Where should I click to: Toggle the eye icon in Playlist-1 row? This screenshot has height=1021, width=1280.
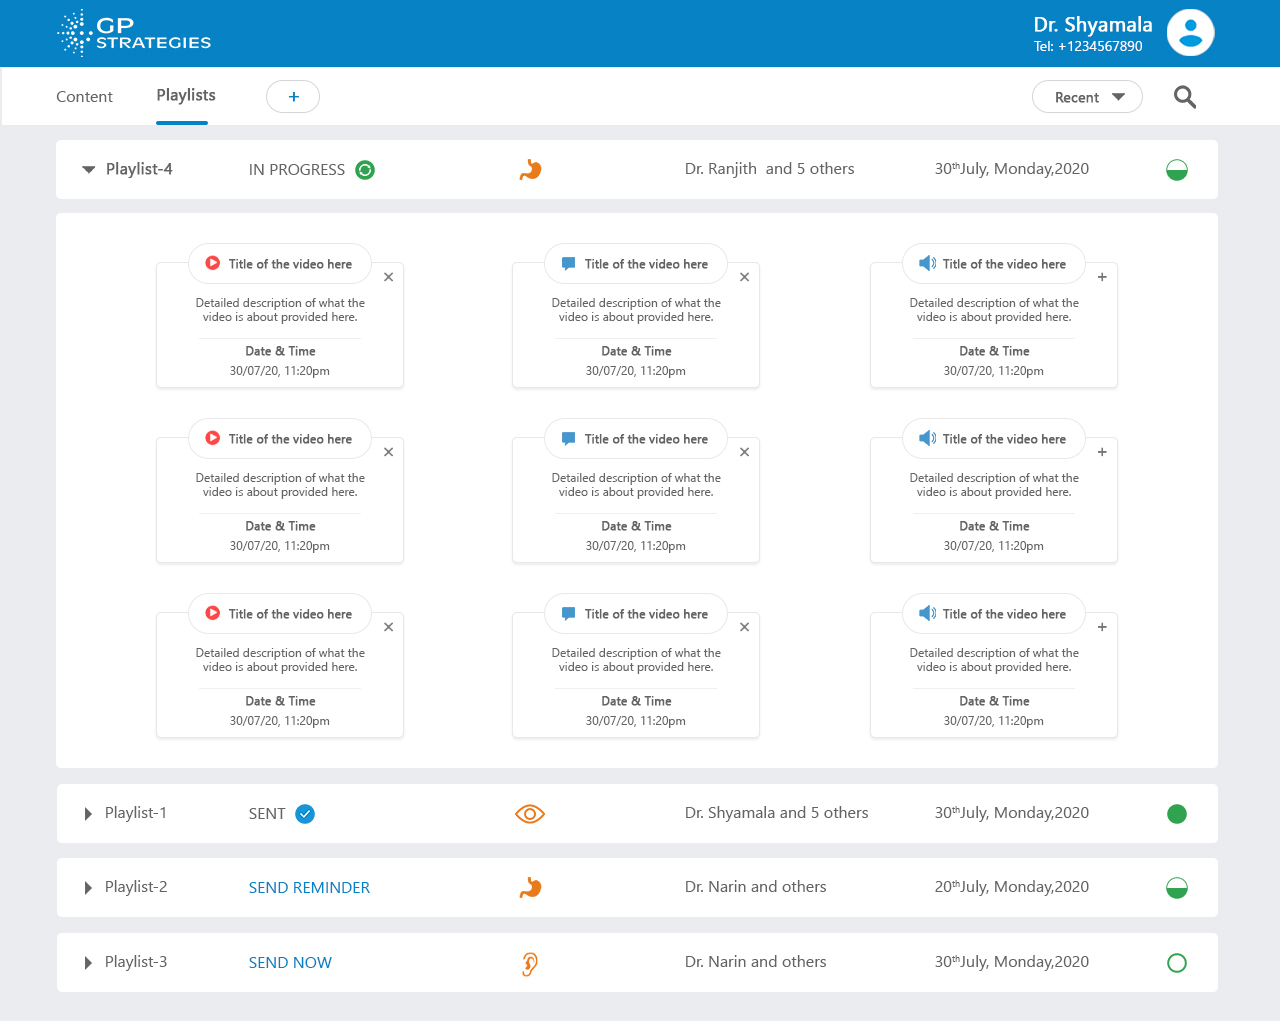[x=530, y=814]
